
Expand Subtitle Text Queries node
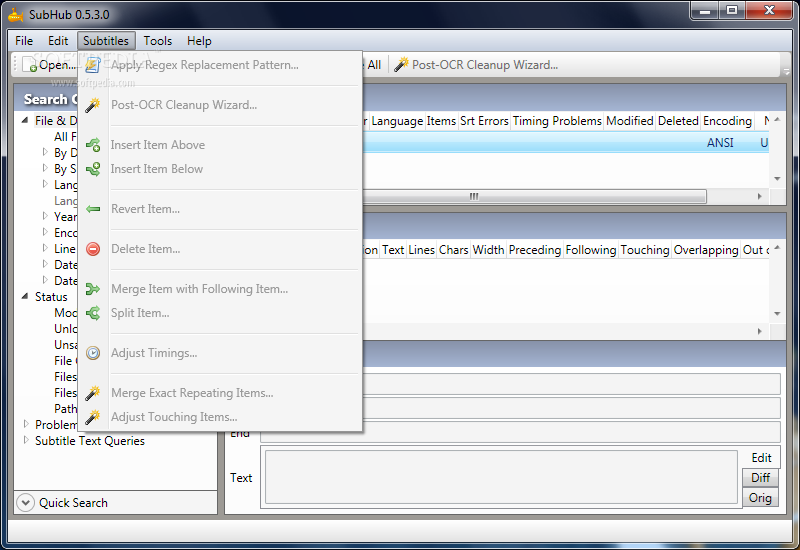pos(26,440)
